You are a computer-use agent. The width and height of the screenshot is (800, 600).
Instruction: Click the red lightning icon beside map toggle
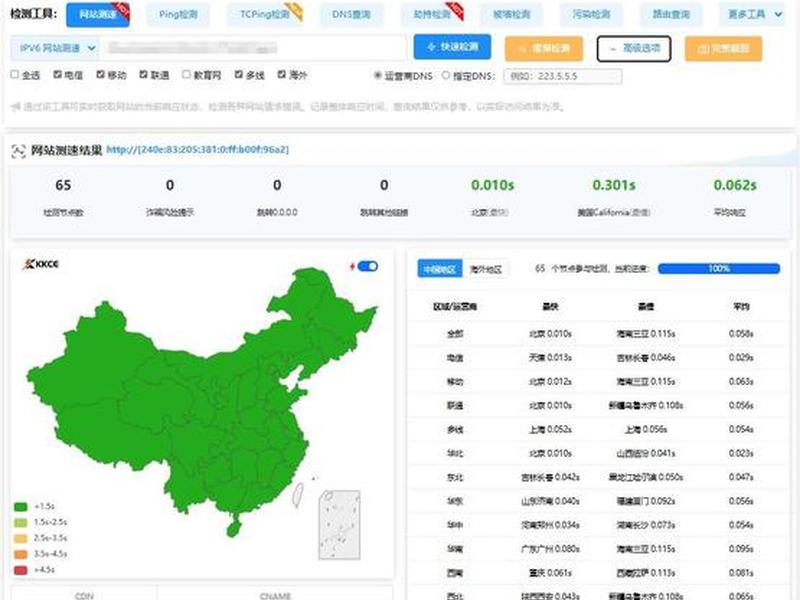(x=352, y=266)
